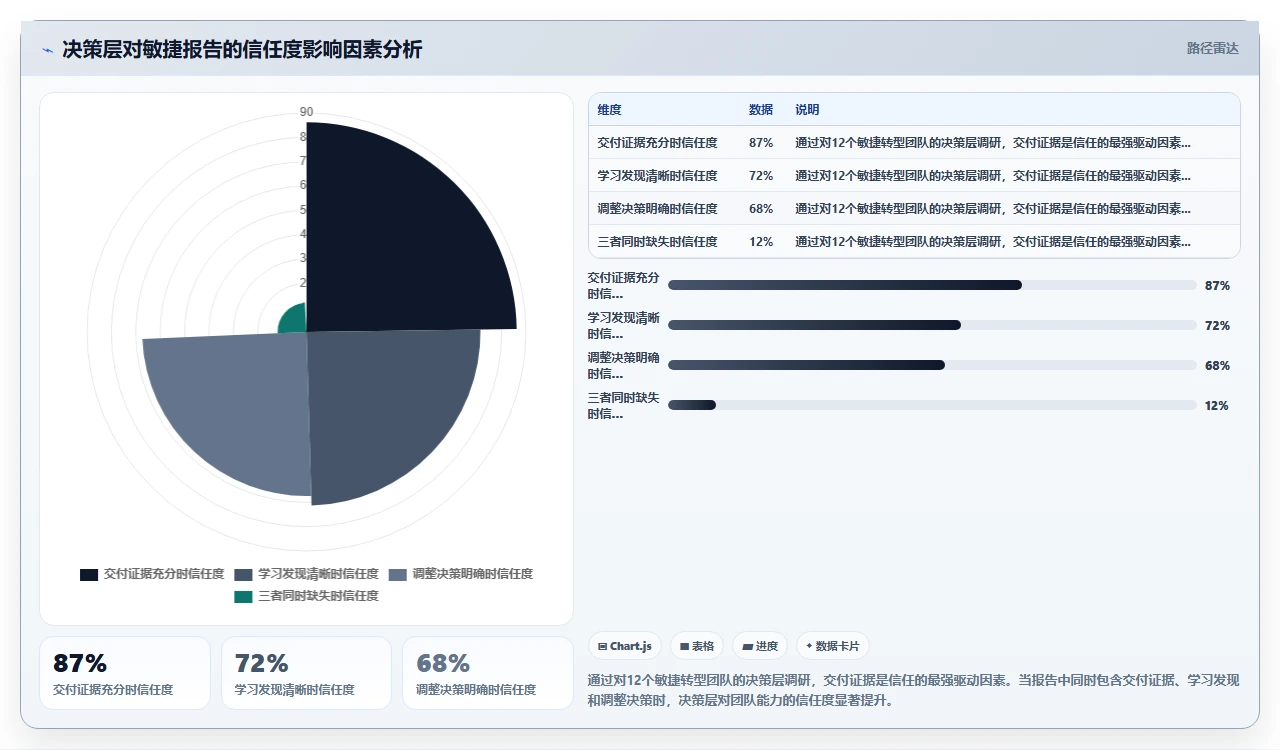This screenshot has height=750, width=1280.
Task: Select table row 调整决策明确时信任度
Action: pos(914,208)
